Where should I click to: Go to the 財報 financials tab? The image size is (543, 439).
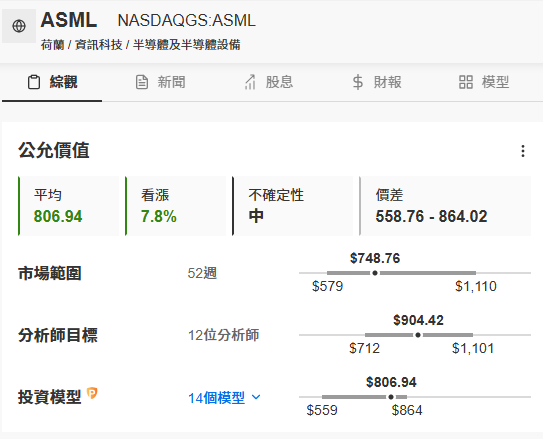click(376, 82)
